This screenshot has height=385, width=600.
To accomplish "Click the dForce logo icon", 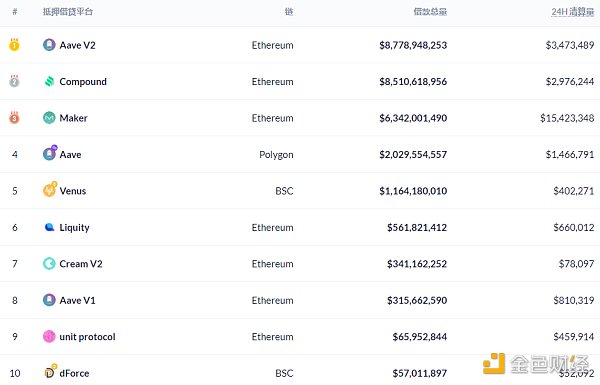I will (50, 372).
